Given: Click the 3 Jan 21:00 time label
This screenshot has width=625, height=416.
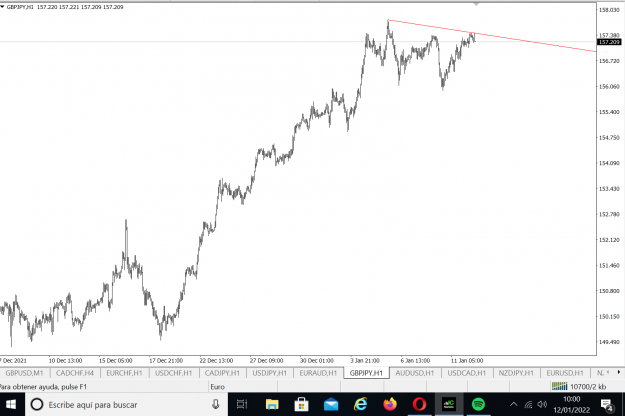Looking at the screenshot, I should [x=365, y=360].
